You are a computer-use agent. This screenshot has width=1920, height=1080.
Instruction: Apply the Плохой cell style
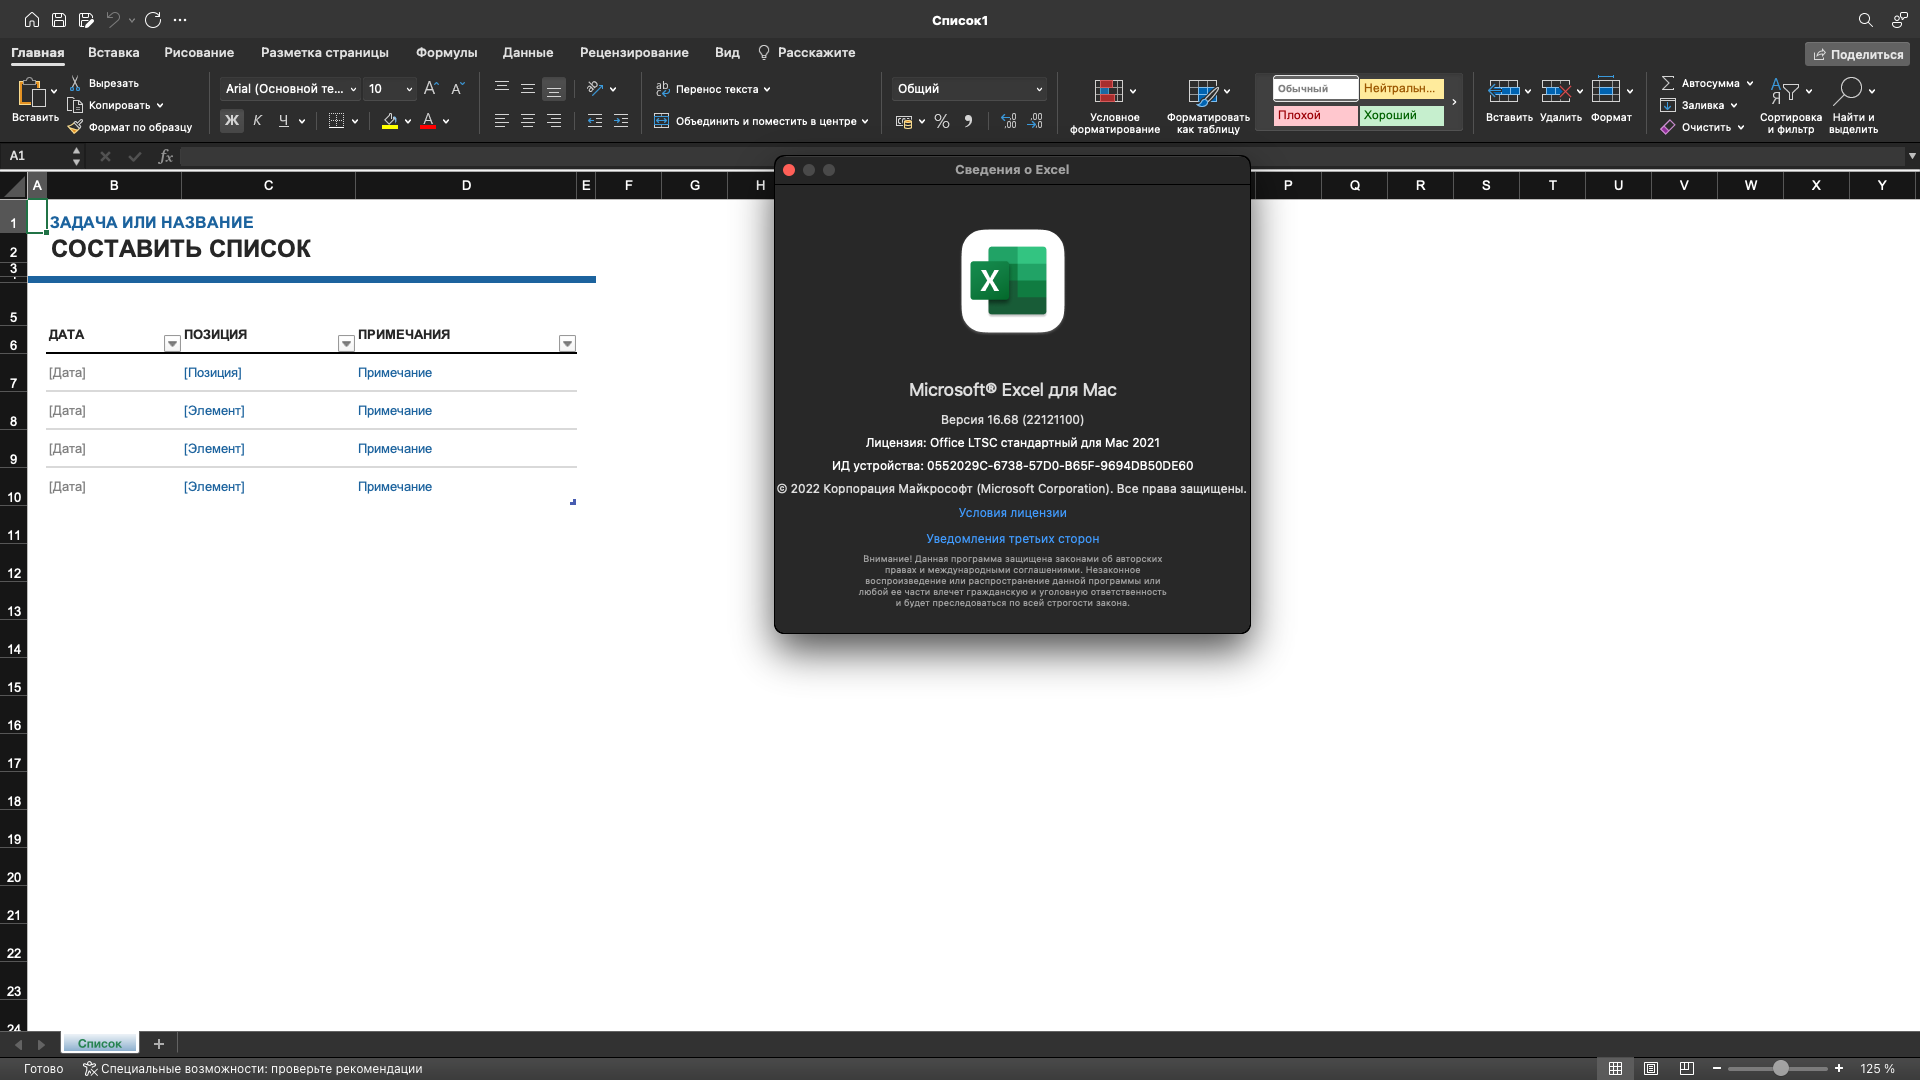1315,115
